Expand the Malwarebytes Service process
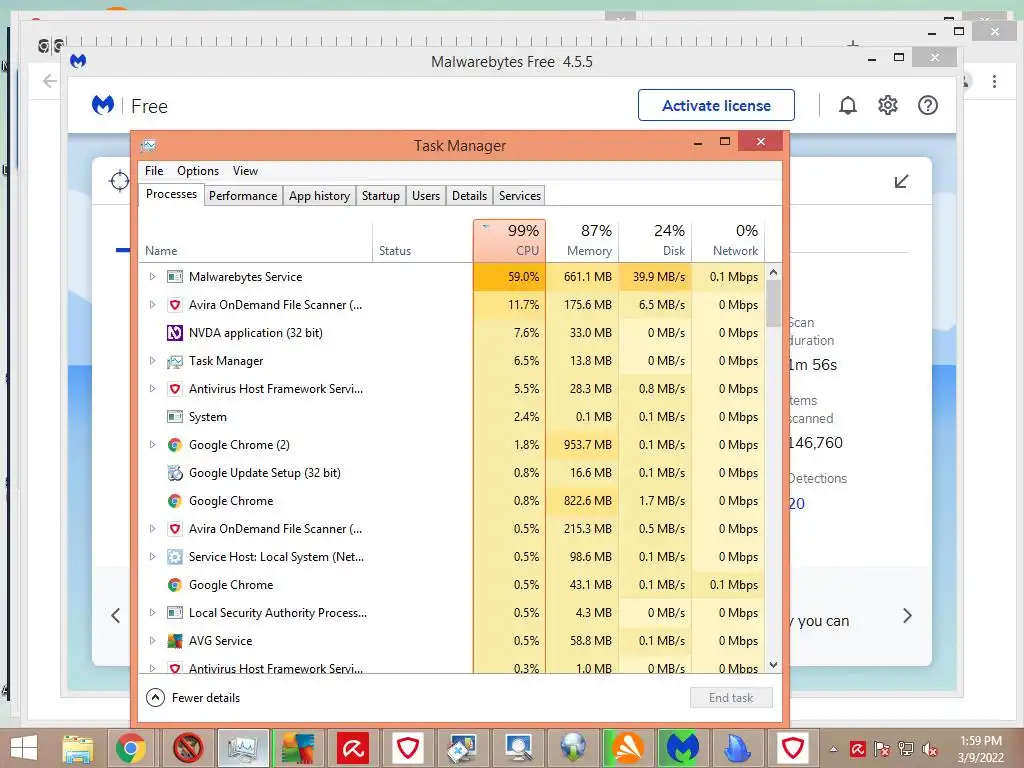Viewport: 1024px width, 768px height. point(152,276)
